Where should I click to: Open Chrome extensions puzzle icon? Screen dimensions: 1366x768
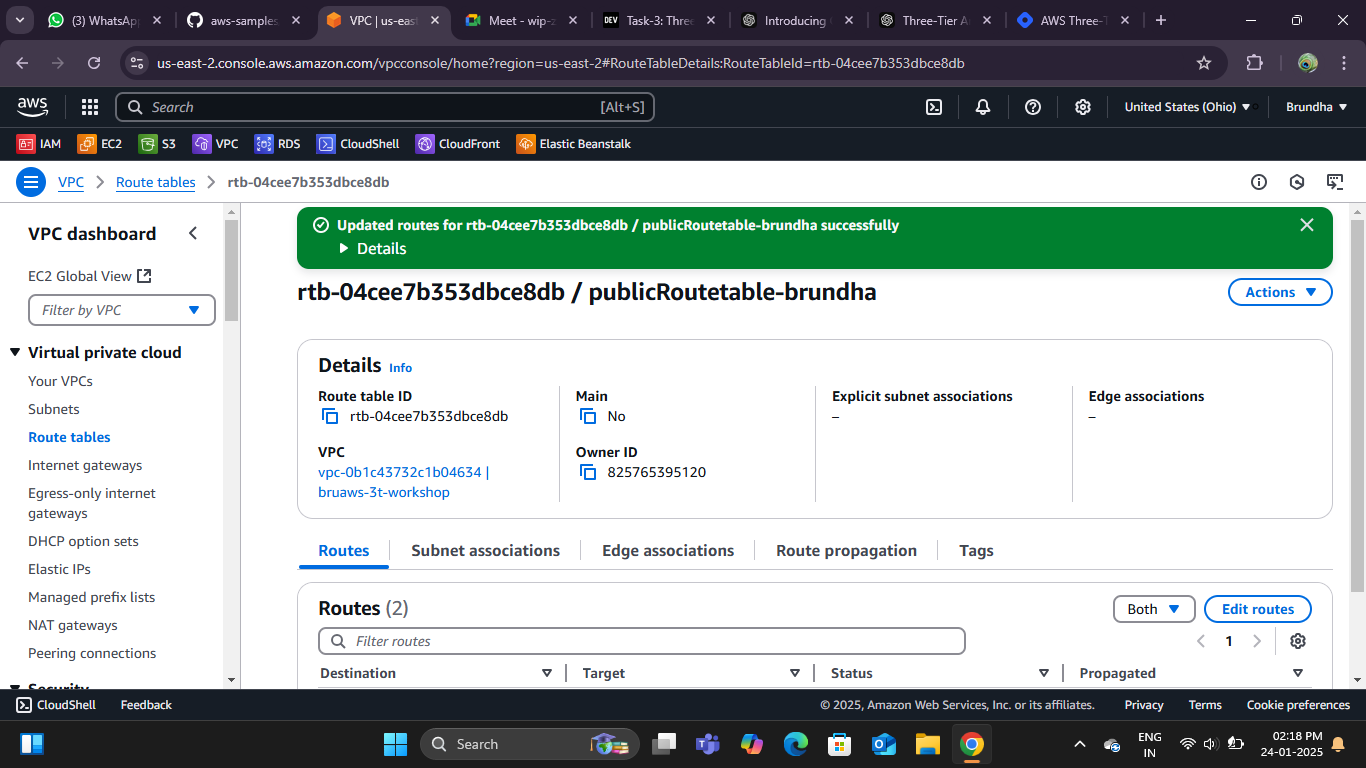1254,63
